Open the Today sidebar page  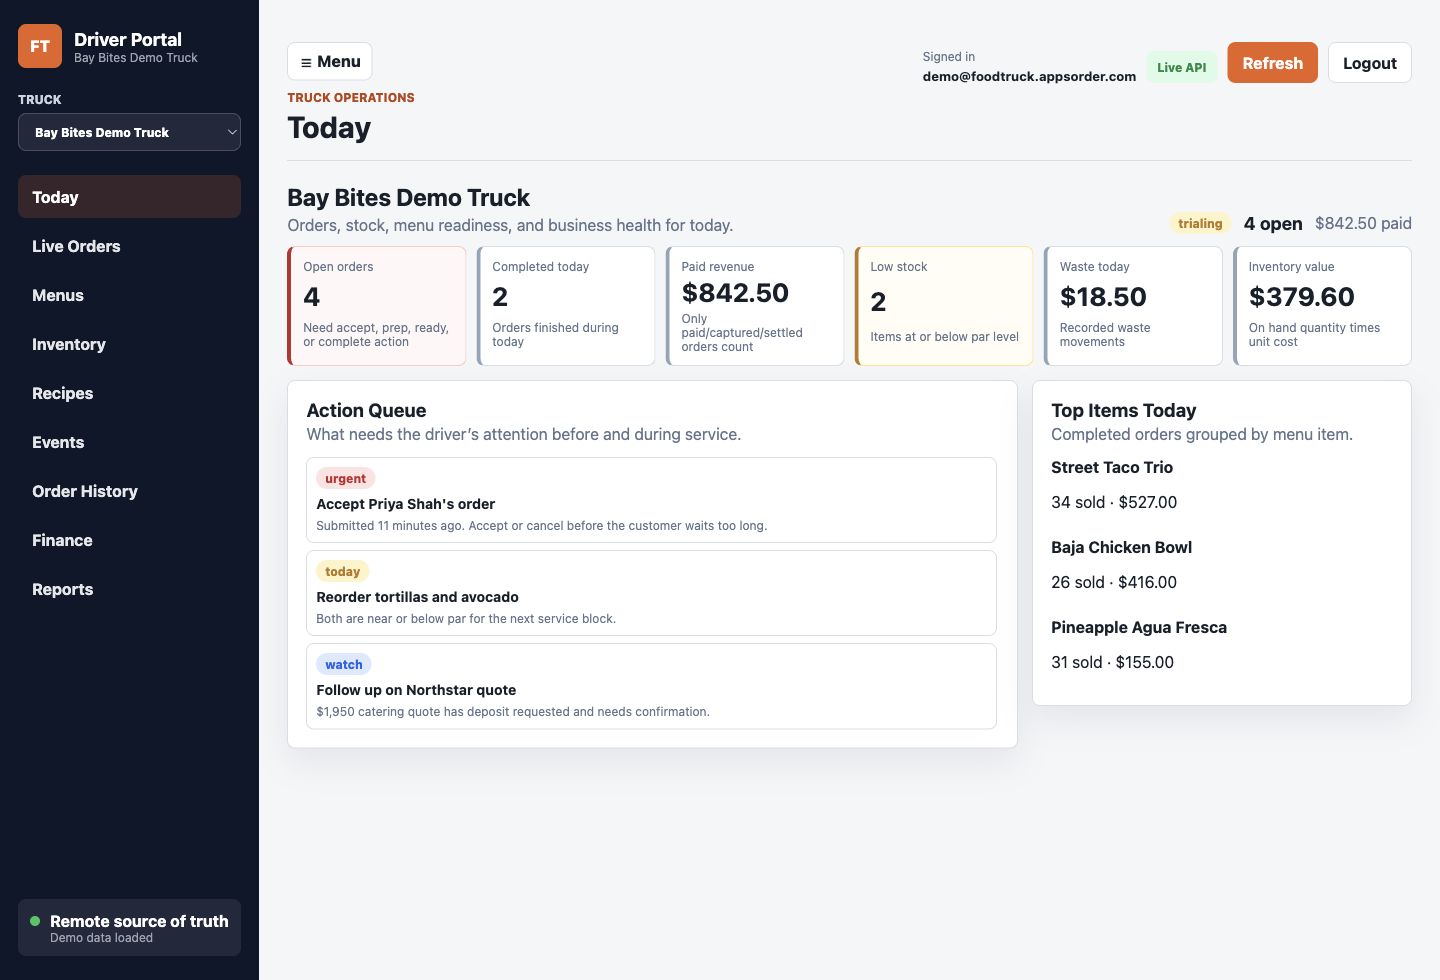pyautogui.click(x=129, y=197)
